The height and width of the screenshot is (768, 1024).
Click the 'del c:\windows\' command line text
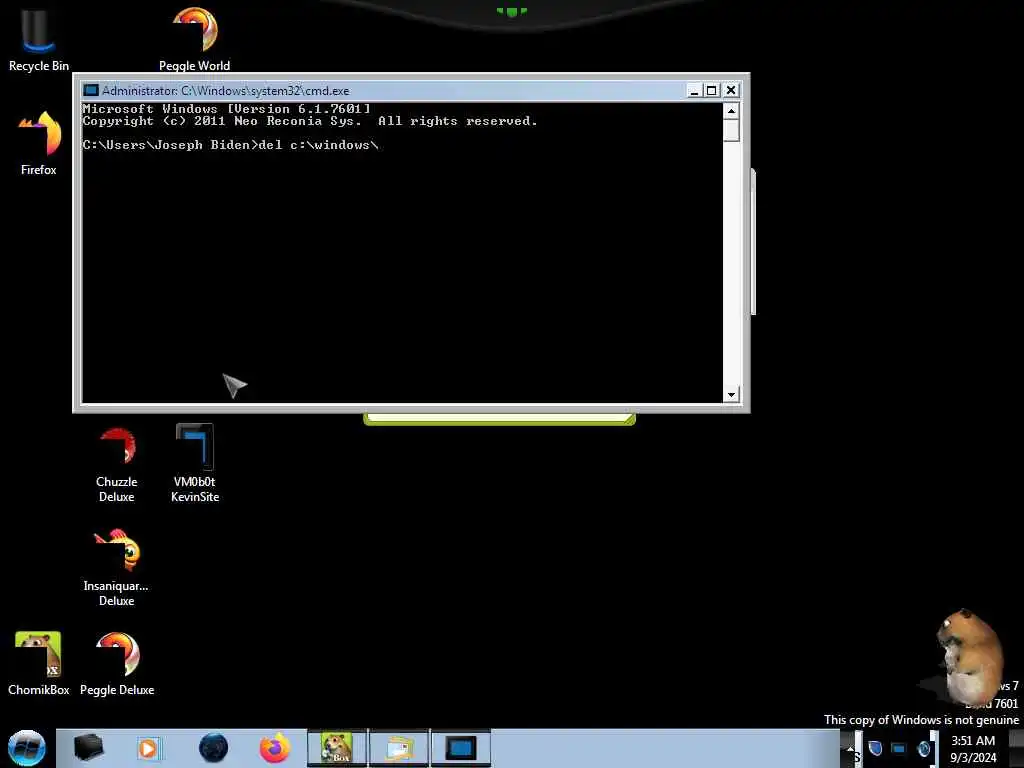pyautogui.click(x=319, y=145)
